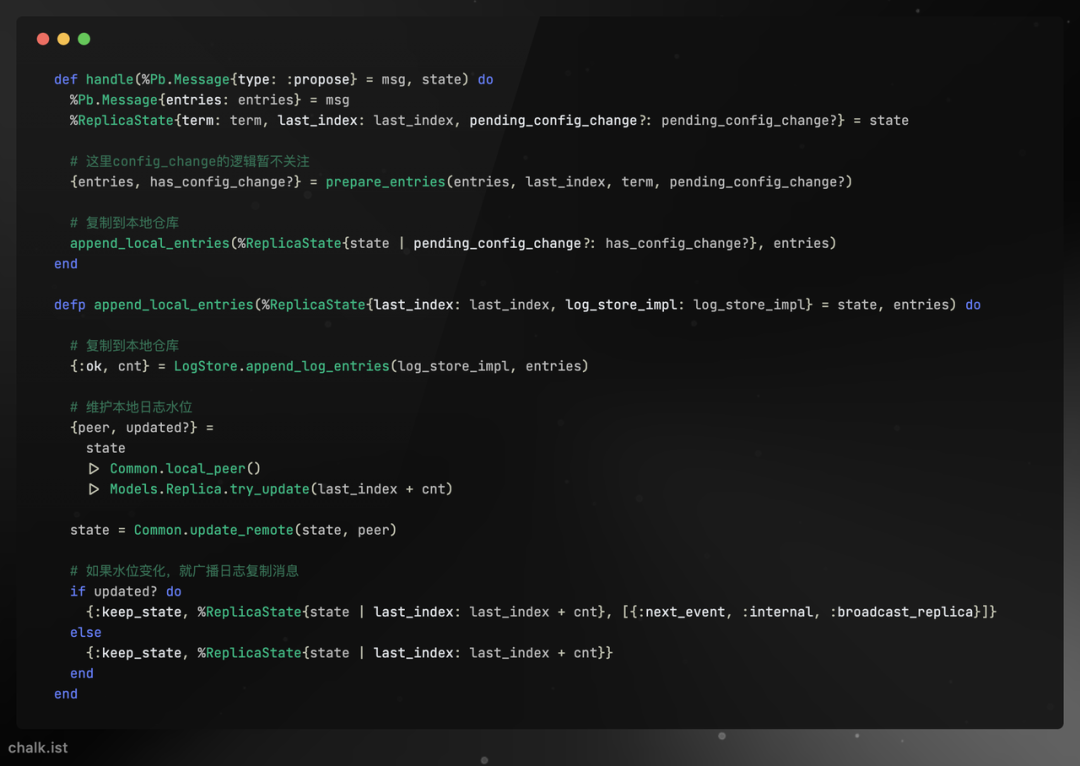
Task: Click the "log_store_impl:" key in defp line
Action: click(x=625, y=305)
